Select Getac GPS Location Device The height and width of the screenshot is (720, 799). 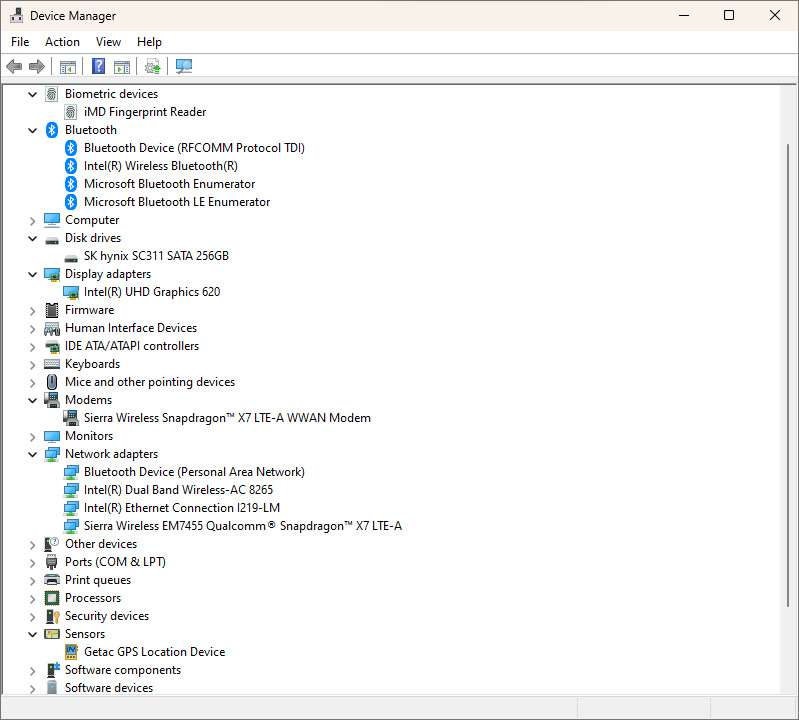[154, 652]
